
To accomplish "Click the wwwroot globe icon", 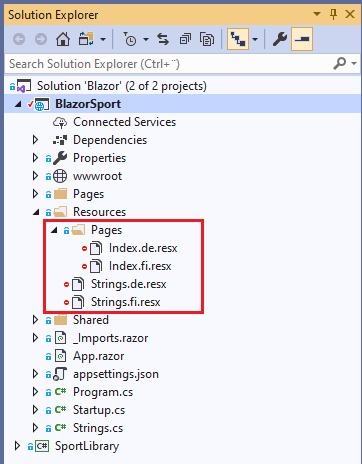I will pyautogui.click(x=60, y=176).
